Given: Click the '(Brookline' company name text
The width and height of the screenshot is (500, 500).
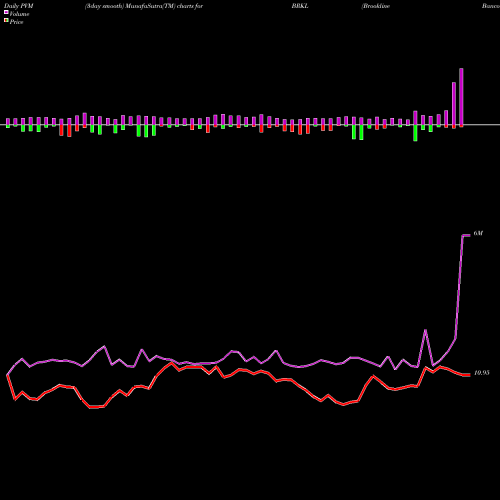Looking at the screenshot, I should point(376,6).
